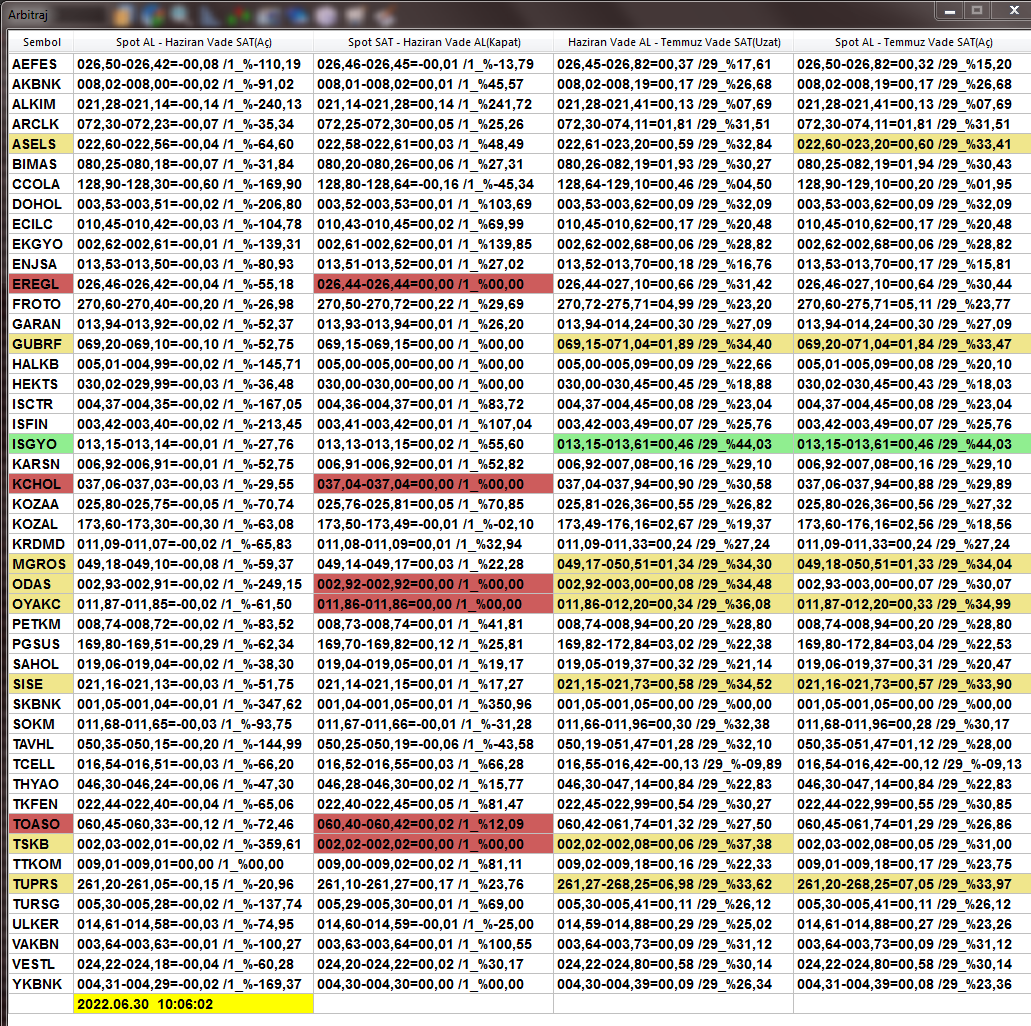1031x1026 pixels.
Task: Click KOZAL cell '173,50-173,49=-00,01 /1_%-02,10'
Action: coord(433,524)
